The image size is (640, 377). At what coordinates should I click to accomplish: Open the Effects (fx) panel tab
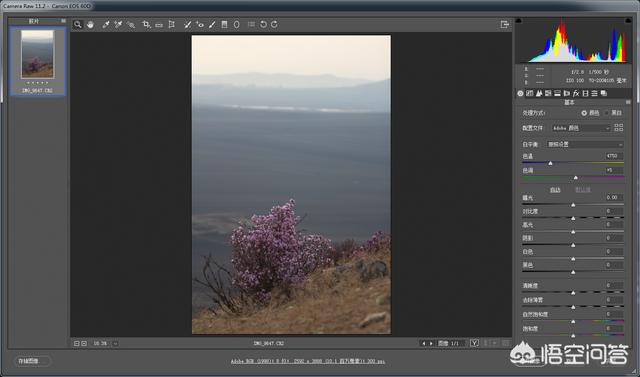click(576, 93)
